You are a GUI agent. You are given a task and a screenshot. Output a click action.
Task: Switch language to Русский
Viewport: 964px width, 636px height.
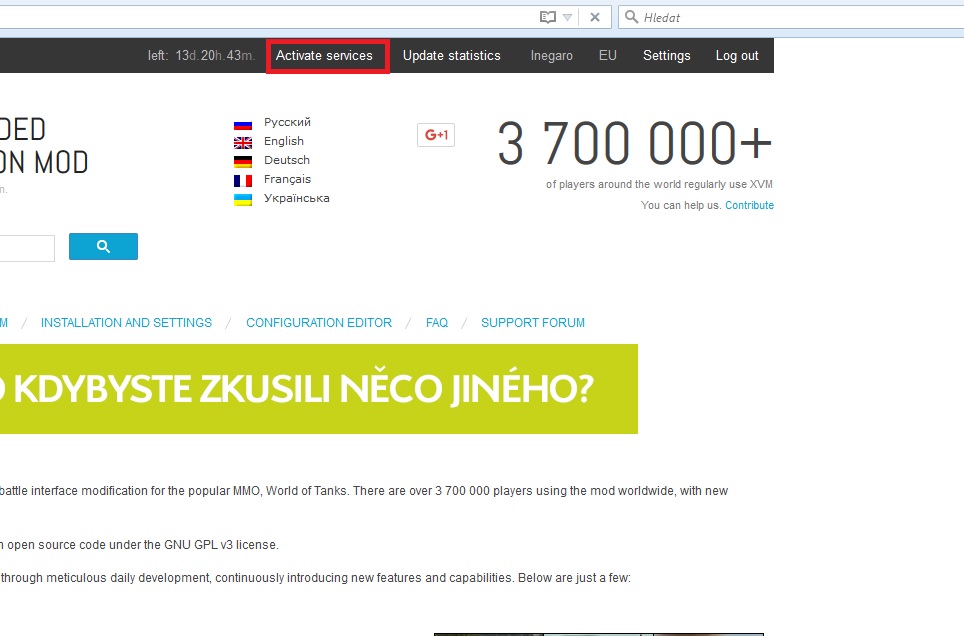click(x=287, y=122)
